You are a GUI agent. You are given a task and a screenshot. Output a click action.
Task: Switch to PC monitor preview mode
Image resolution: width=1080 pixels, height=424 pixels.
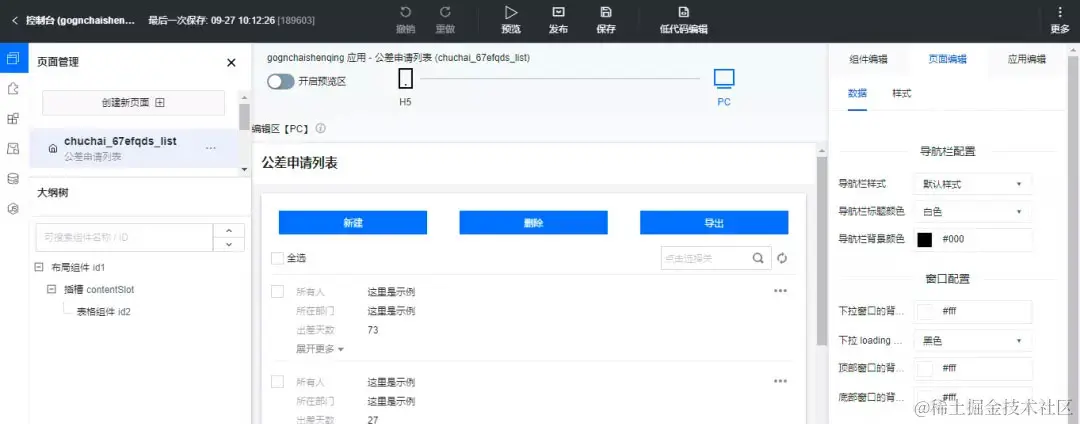[x=724, y=78]
